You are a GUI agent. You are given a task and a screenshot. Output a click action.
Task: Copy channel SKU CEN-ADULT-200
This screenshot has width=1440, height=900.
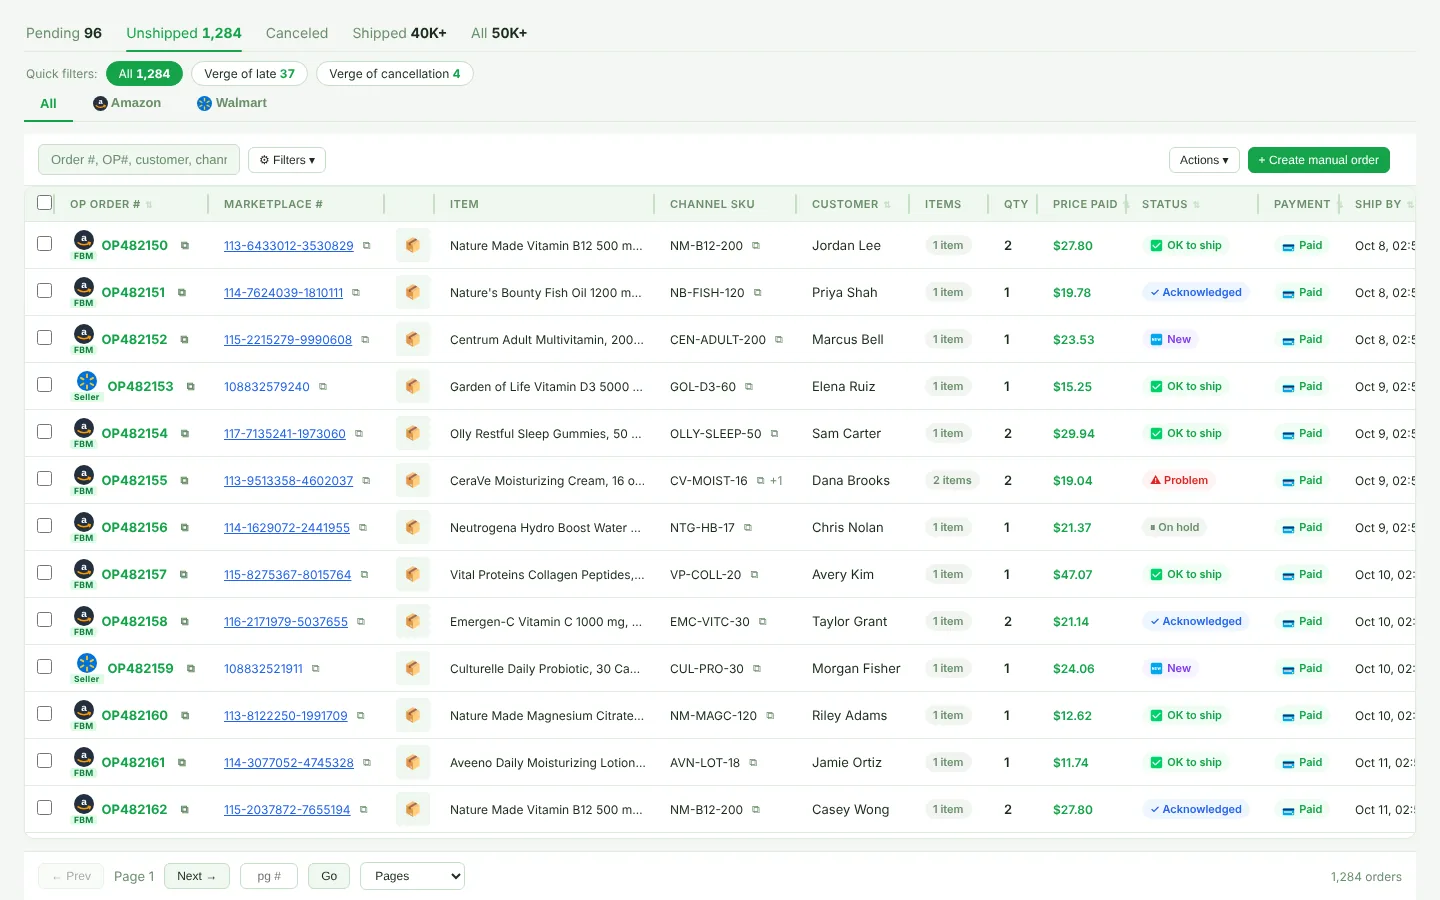779,340
